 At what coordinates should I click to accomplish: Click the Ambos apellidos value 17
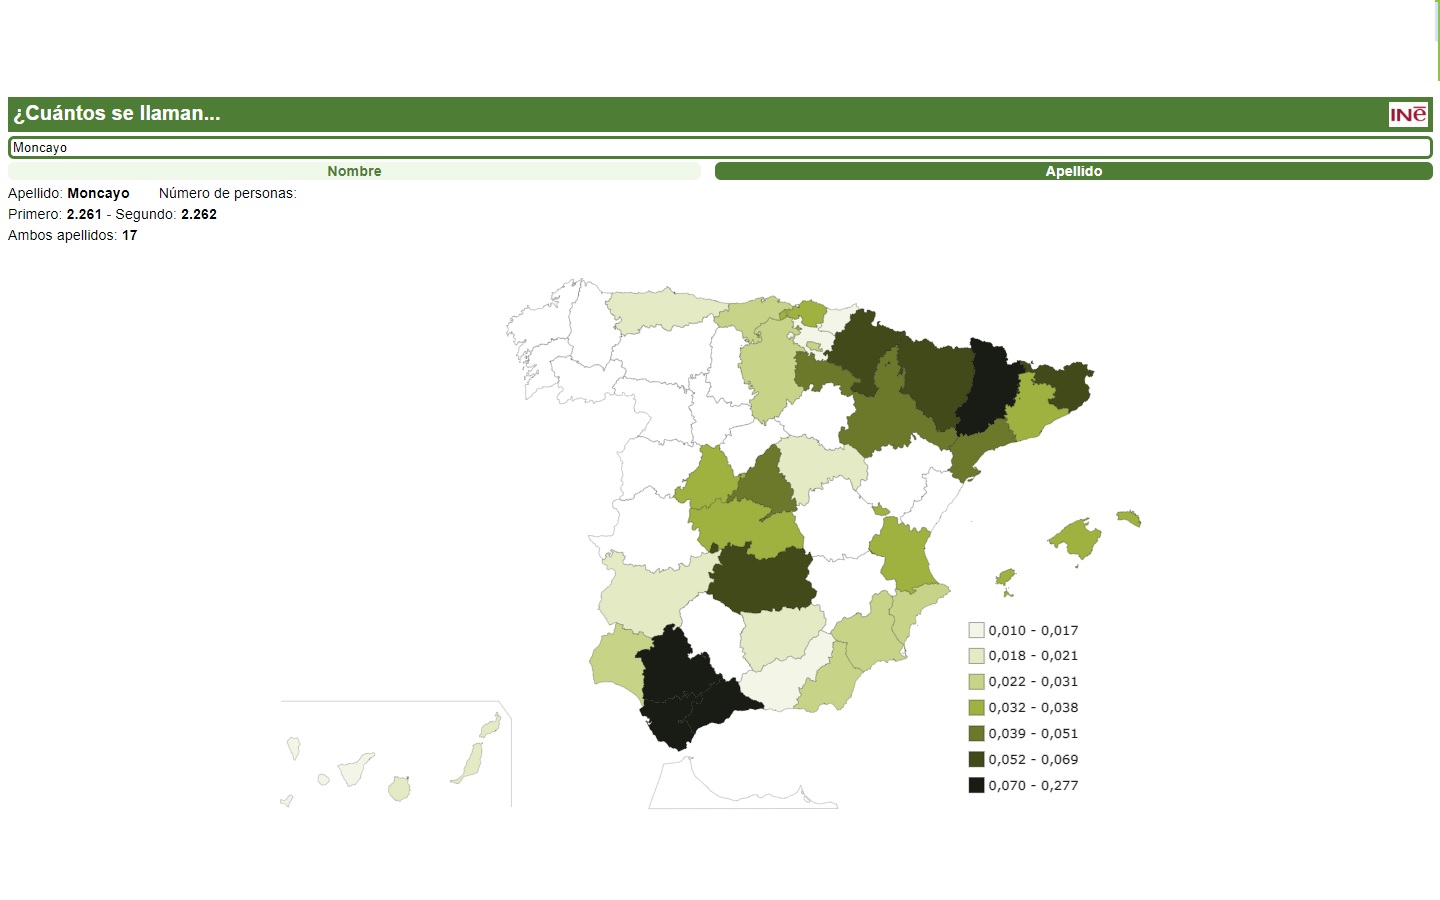click(x=130, y=235)
